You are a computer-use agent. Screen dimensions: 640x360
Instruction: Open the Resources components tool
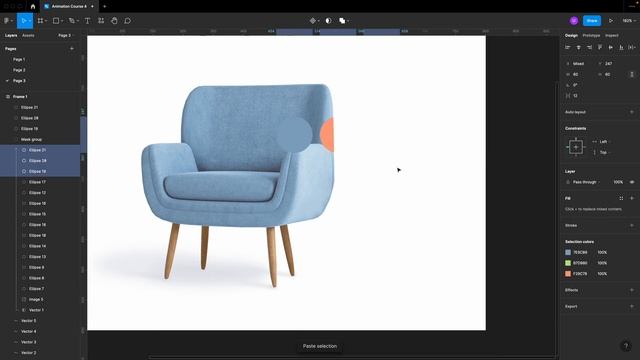tap(101, 20)
